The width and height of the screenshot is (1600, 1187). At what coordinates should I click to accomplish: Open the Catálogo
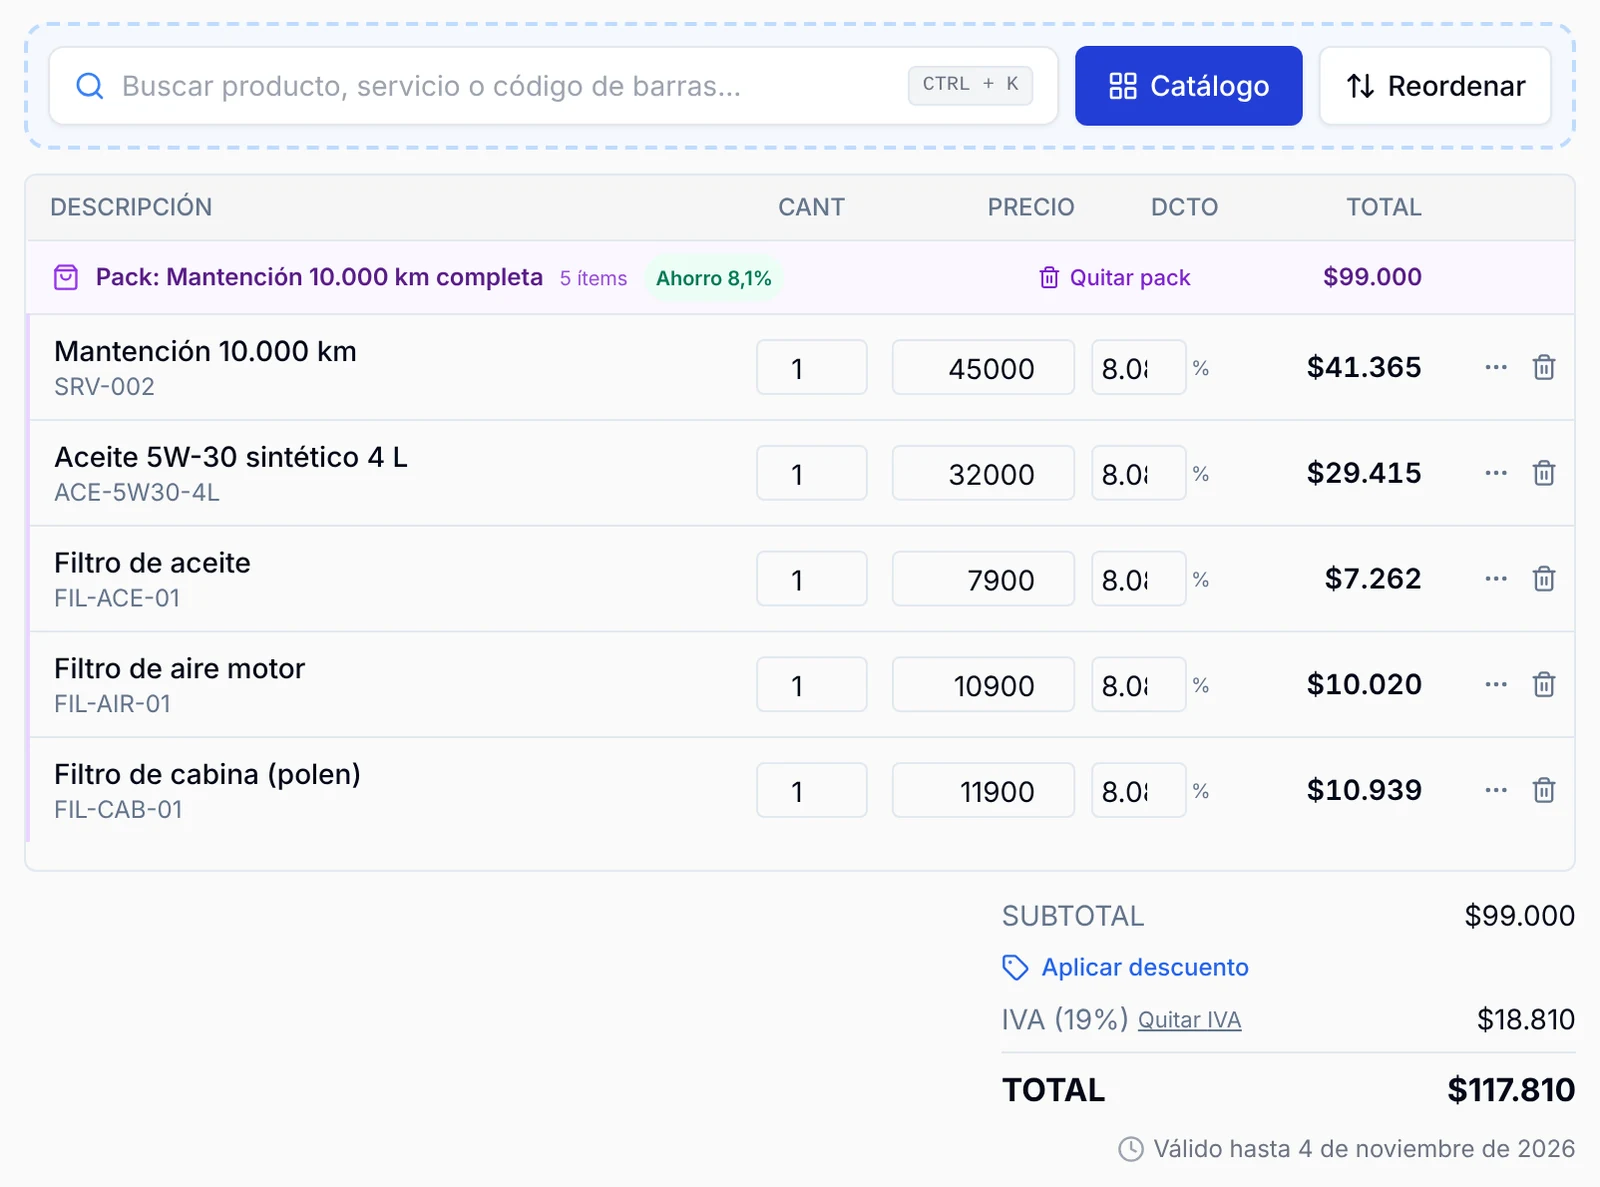pos(1188,86)
